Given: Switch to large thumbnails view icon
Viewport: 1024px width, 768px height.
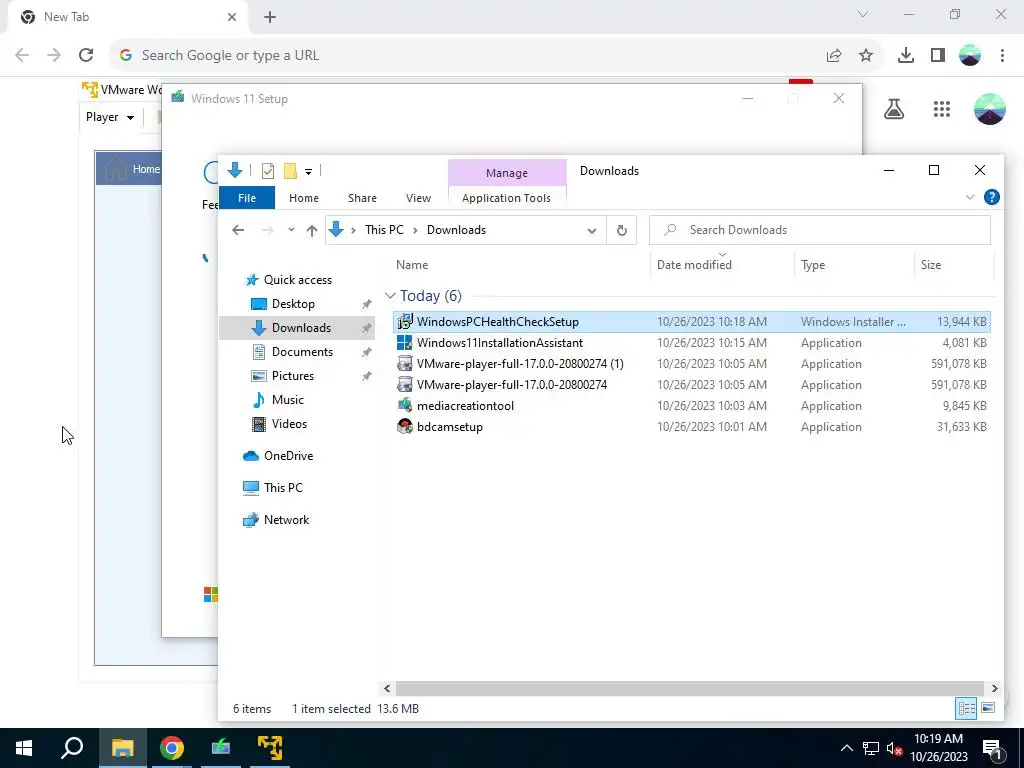Looking at the screenshot, I should click(988, 709).
